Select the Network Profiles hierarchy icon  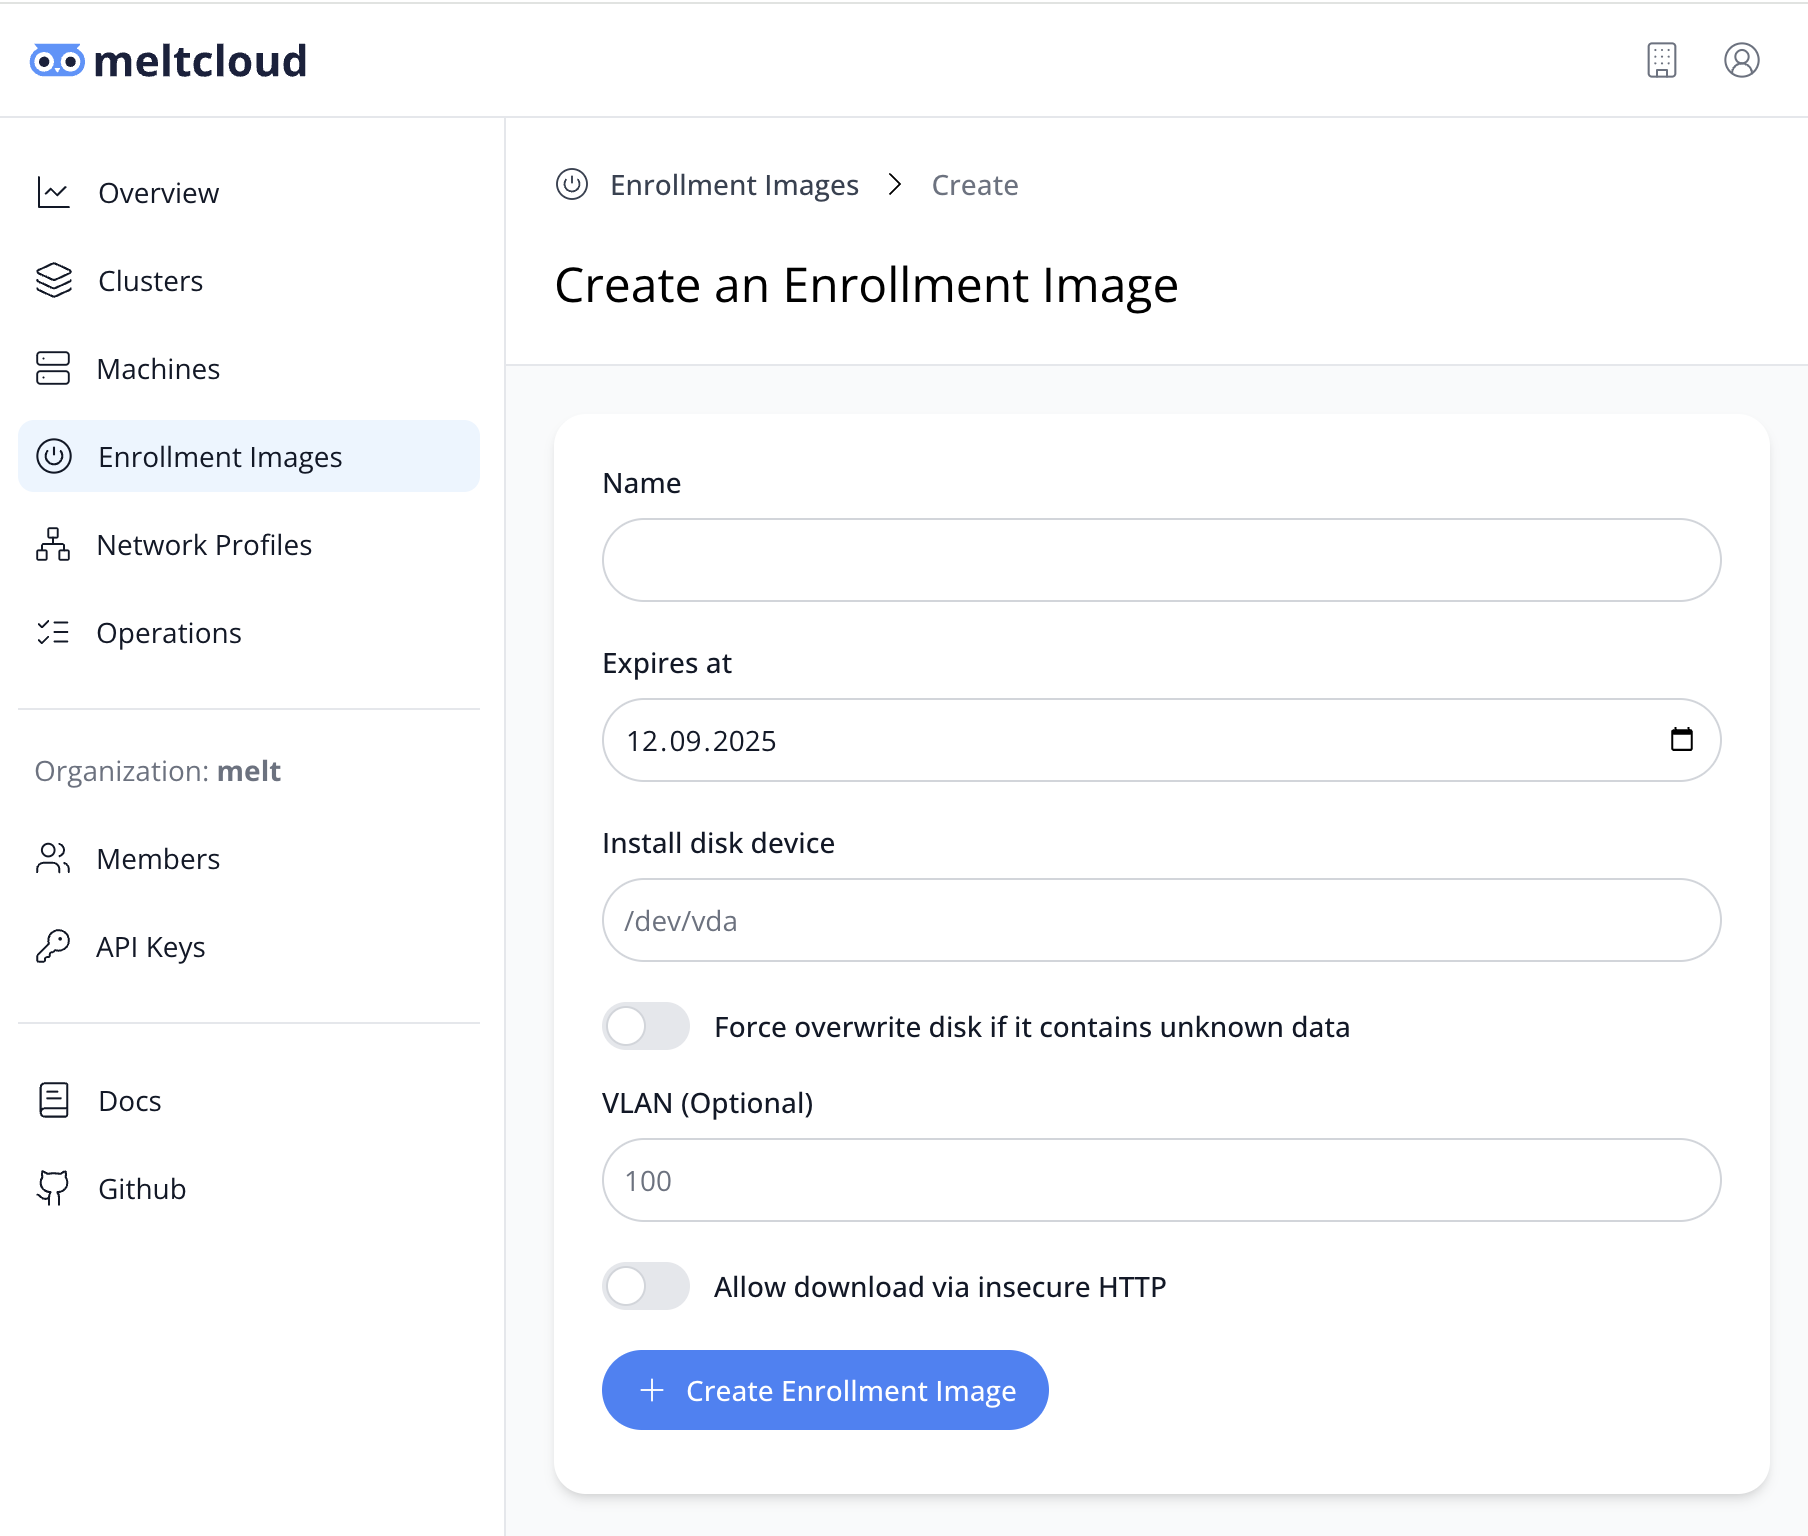53,545
